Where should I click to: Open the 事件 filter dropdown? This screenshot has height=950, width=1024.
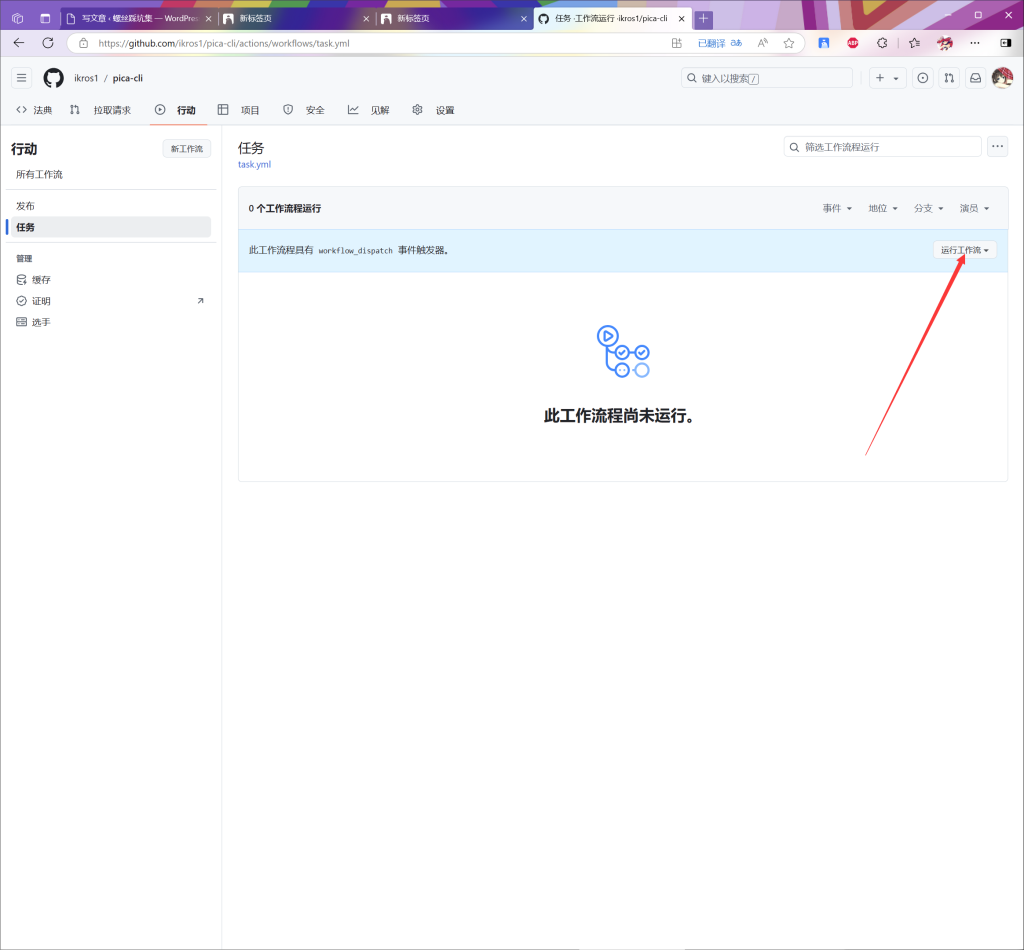pos(837,208)
